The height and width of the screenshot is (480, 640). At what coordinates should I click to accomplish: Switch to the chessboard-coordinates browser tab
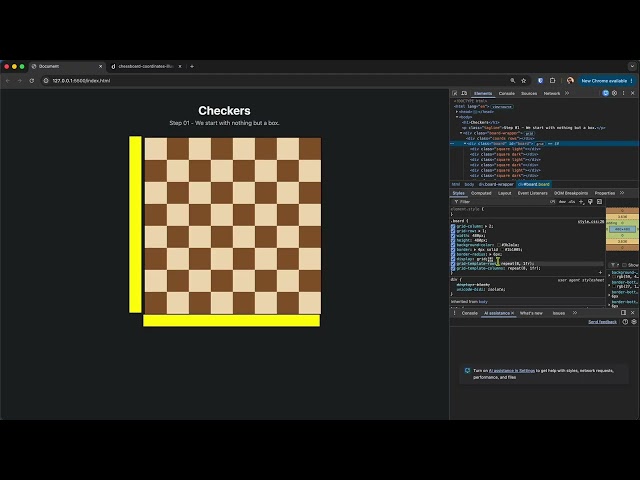click(146, 66)
